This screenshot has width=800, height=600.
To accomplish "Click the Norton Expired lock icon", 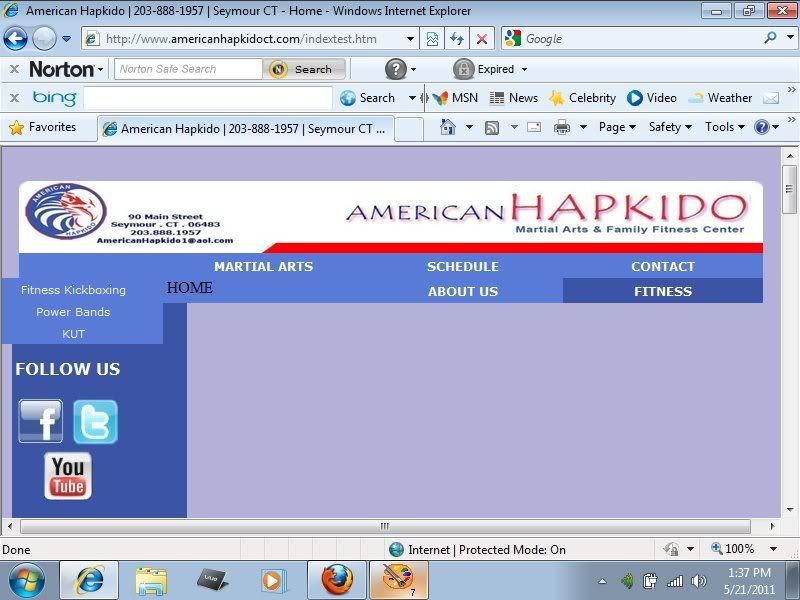I will click(463, 69).
